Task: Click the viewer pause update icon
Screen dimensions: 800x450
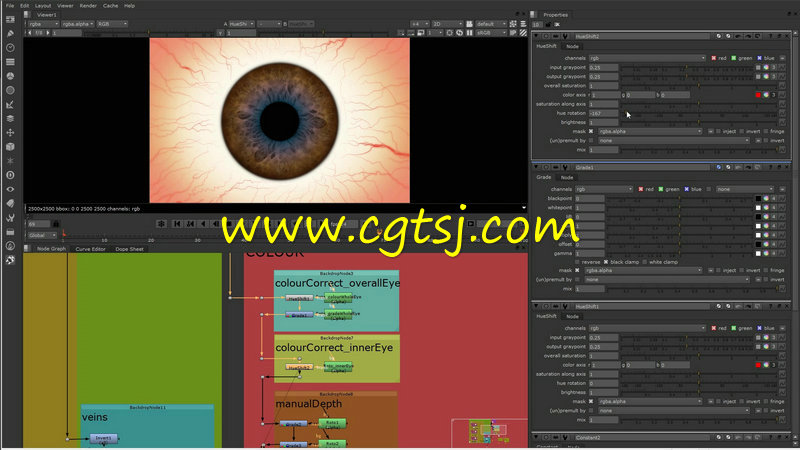Action: click(x=469, y=33)
